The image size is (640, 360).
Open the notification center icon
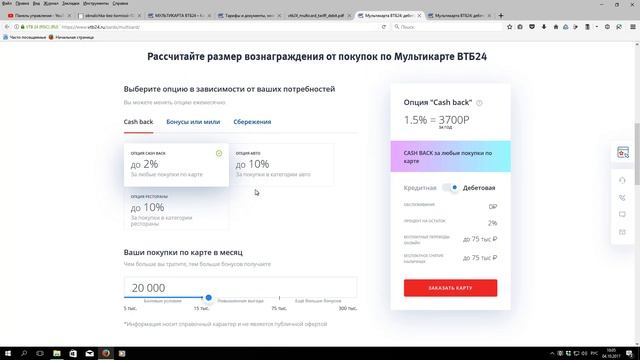pyautogui.click(x=629, y=353)
